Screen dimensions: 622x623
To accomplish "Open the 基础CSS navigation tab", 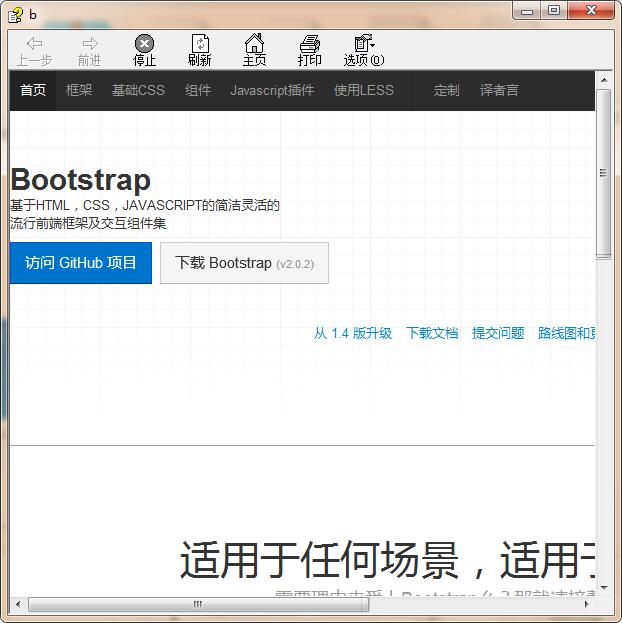I will click(x=138, y=90).
